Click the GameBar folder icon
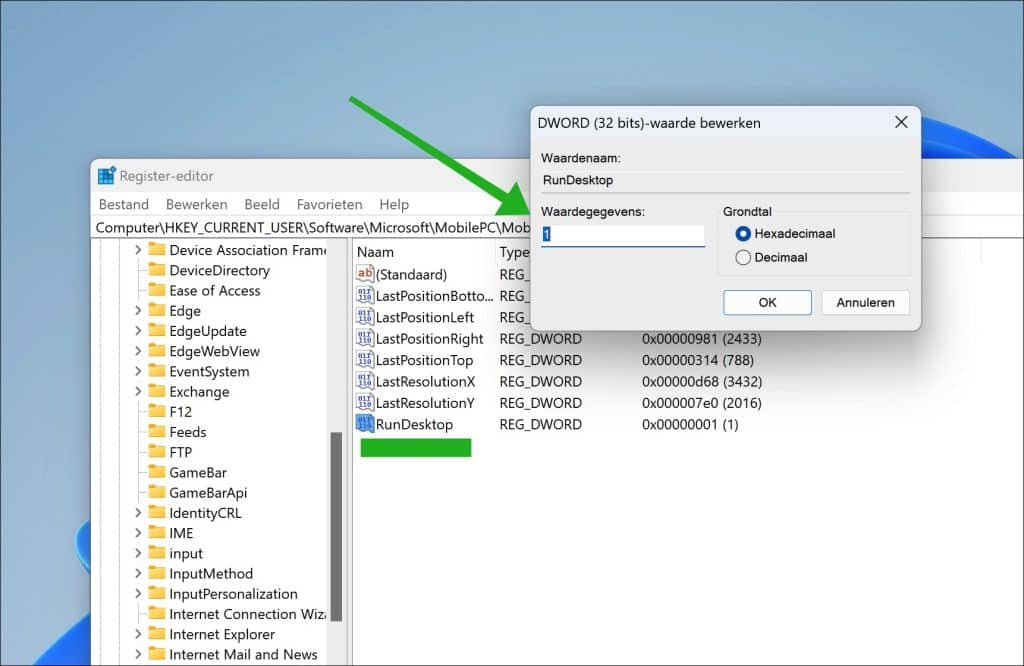Image resolution: width=1024 pixels, height=666 pixels. pos(157,472)
